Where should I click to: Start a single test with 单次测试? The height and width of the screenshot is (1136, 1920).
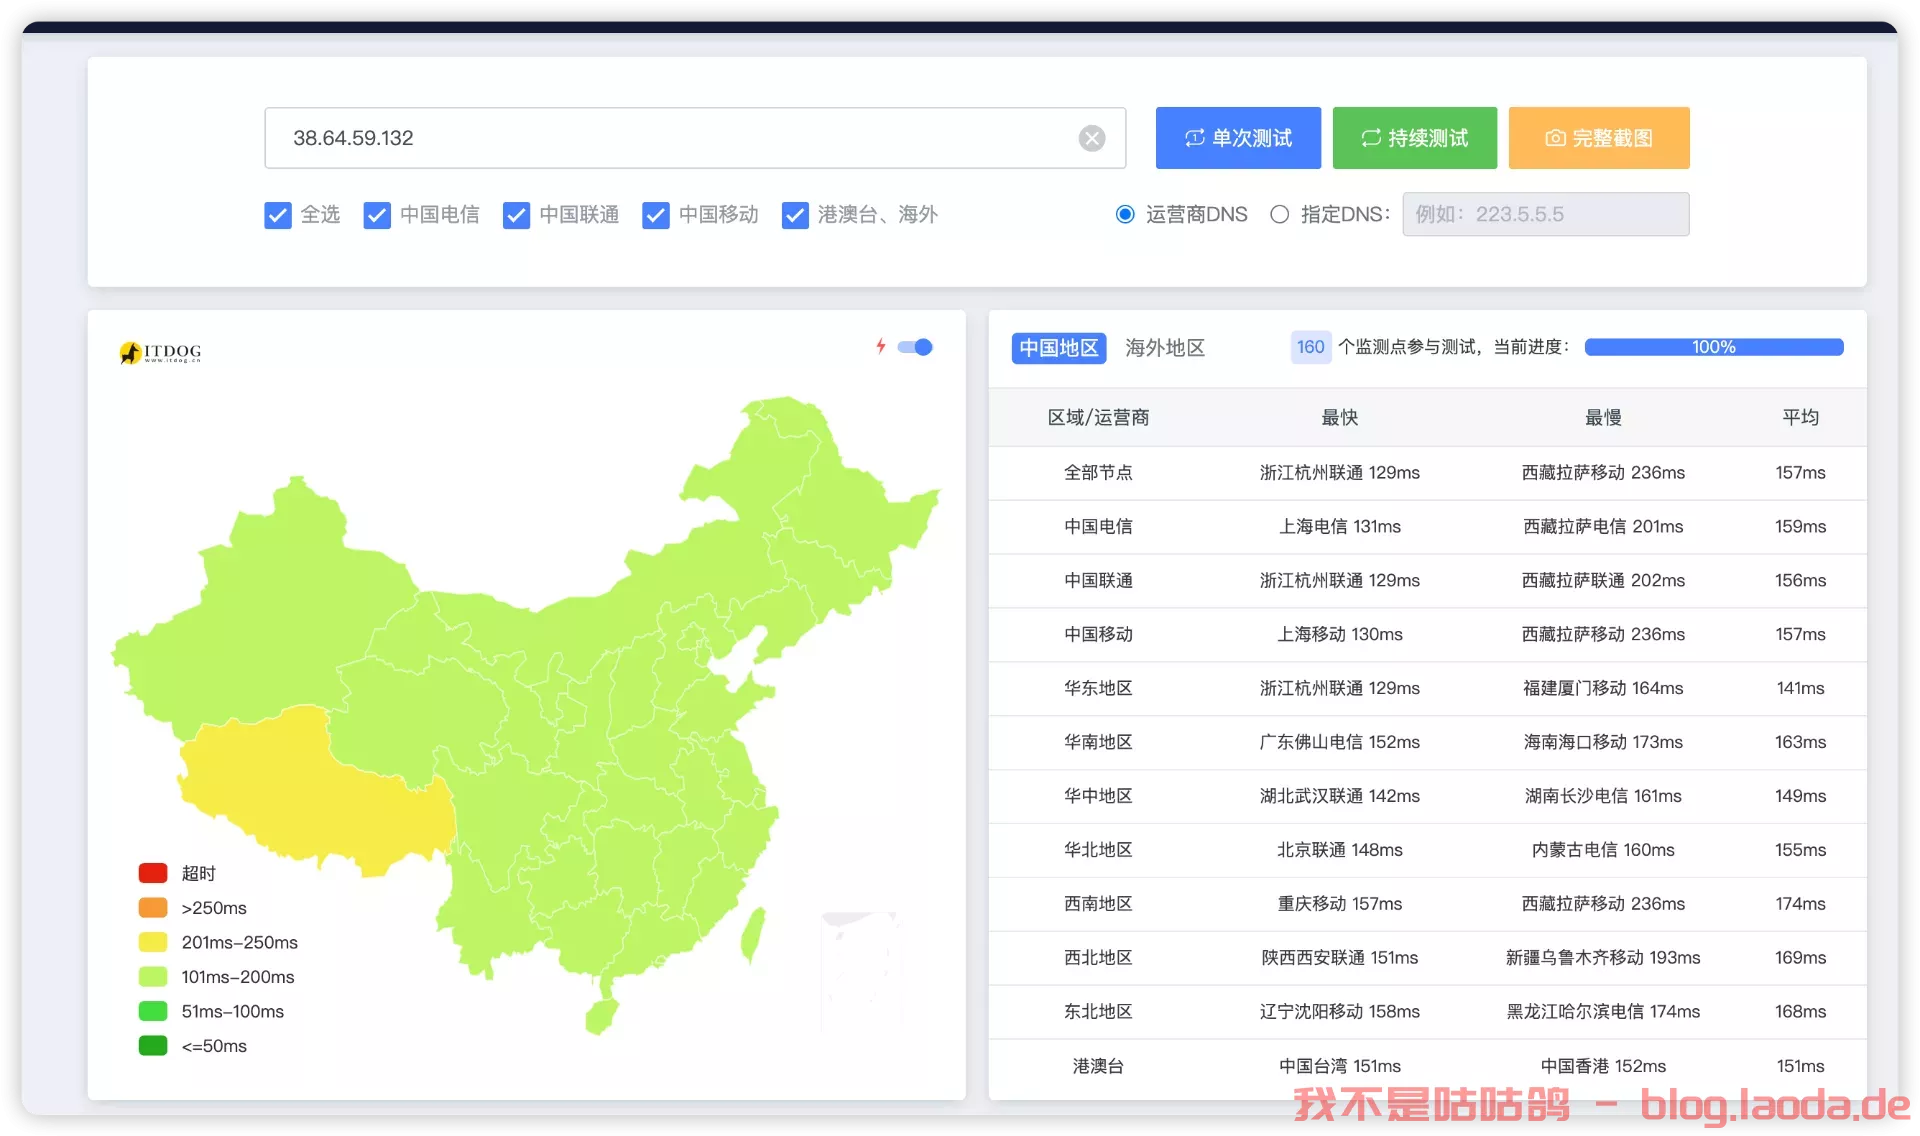click(x=1238, y=138)
